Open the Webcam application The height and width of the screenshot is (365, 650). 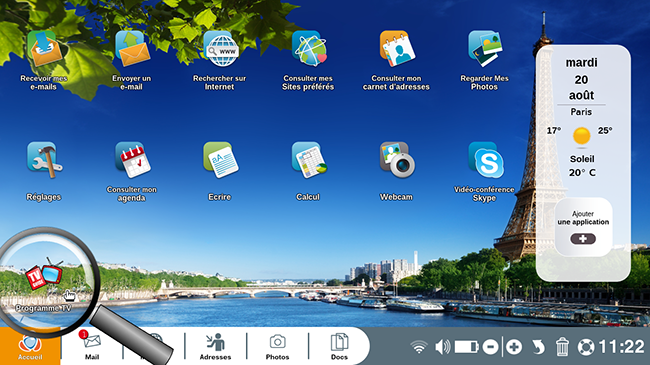click(x=397, y=160)
